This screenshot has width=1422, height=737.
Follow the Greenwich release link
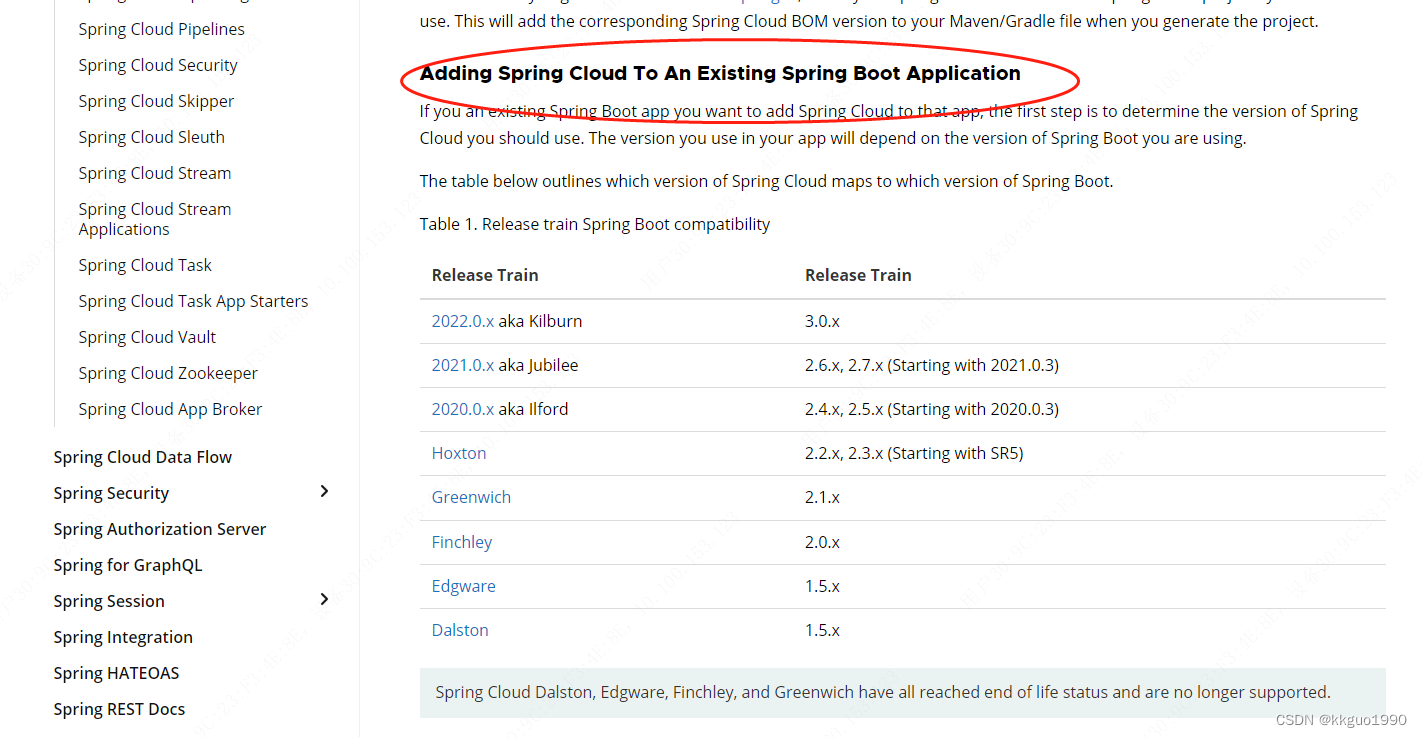tap(471, 496)
